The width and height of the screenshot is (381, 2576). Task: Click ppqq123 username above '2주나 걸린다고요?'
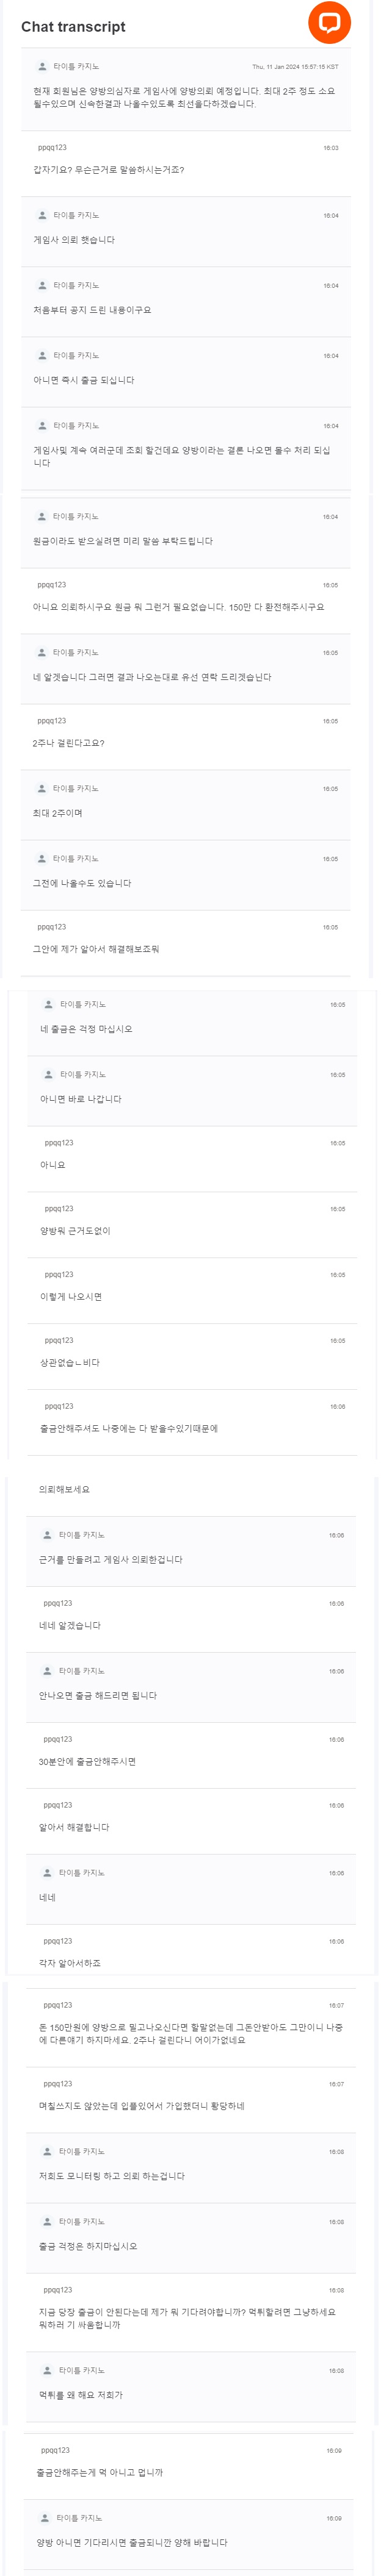tap(52, 720)
